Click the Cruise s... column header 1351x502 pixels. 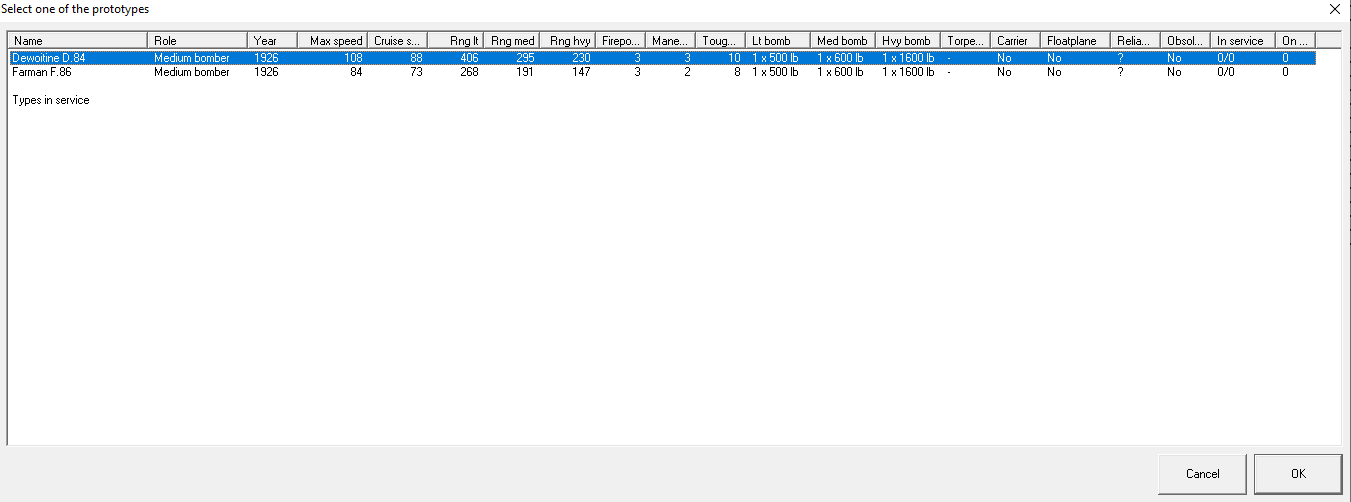click(397, 41)
